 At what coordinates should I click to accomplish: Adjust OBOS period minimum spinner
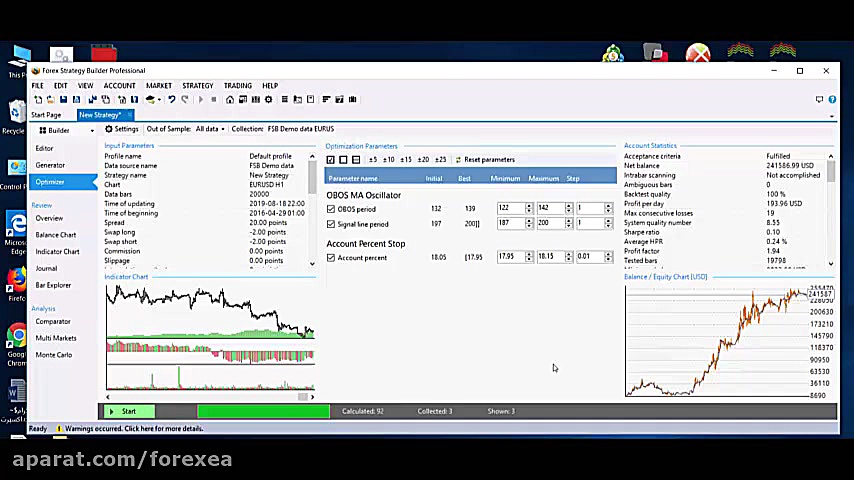(x=529, y=209)
